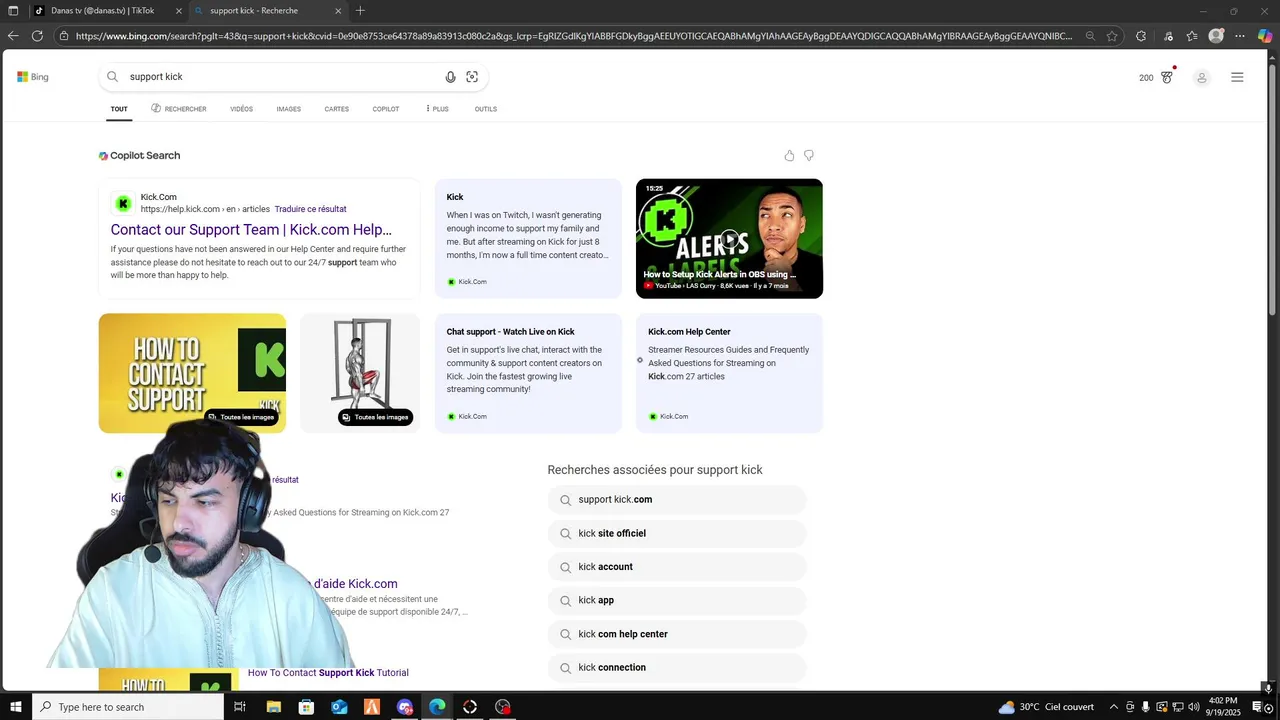Select the TOUT results tab
The width and height of the screenshot is (1280, 720).
point(119,109)
